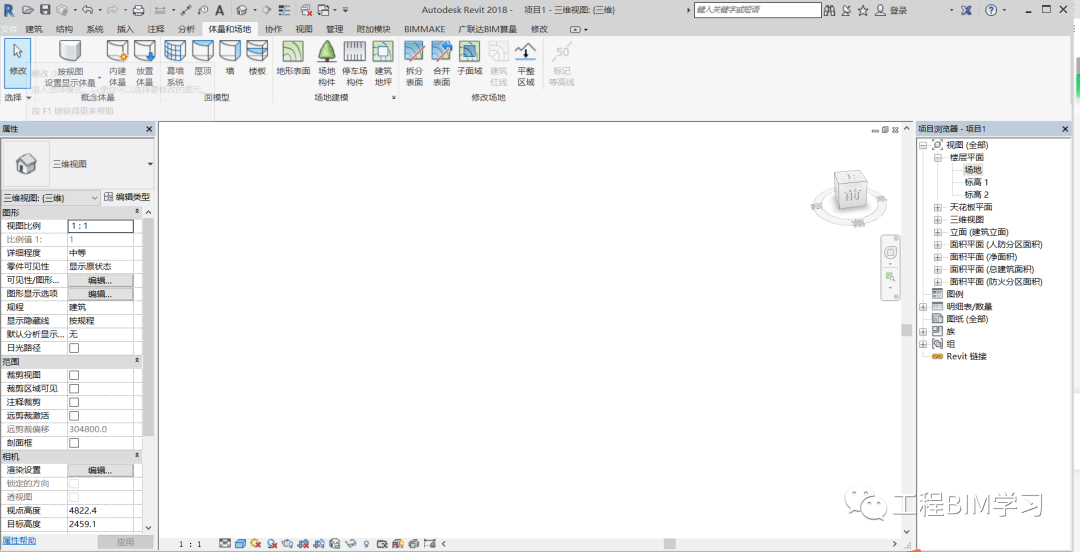This screenshot has height=552, width=1080.
Task: Switch to the 管理 ribbon tab
Action: pos(335,29)
